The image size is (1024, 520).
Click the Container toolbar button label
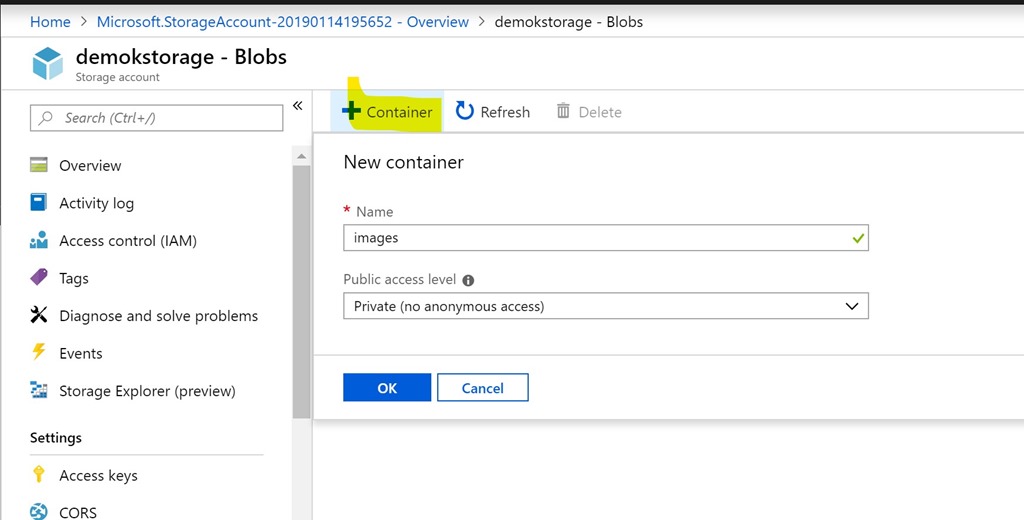400,112
